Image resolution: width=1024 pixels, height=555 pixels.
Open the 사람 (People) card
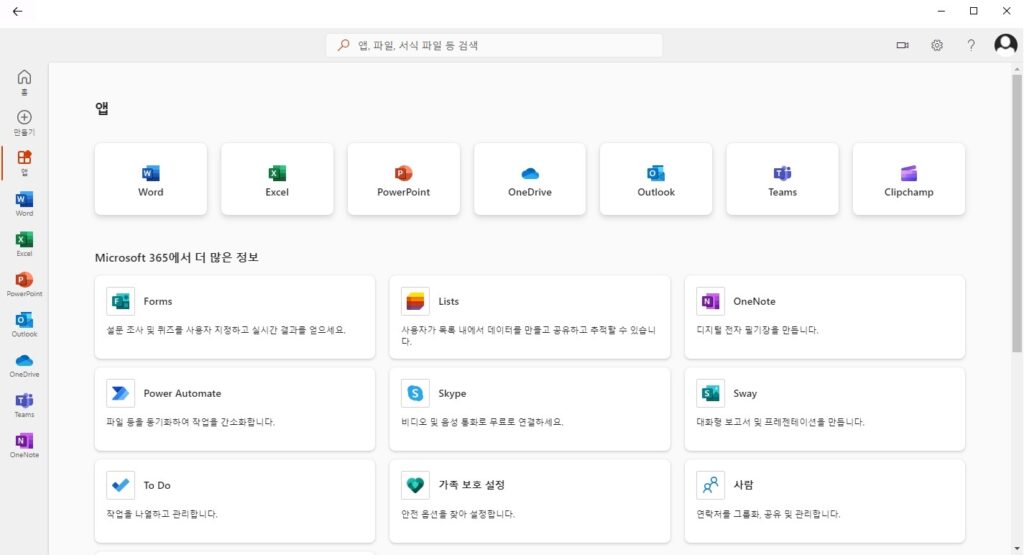pos(825,501)
